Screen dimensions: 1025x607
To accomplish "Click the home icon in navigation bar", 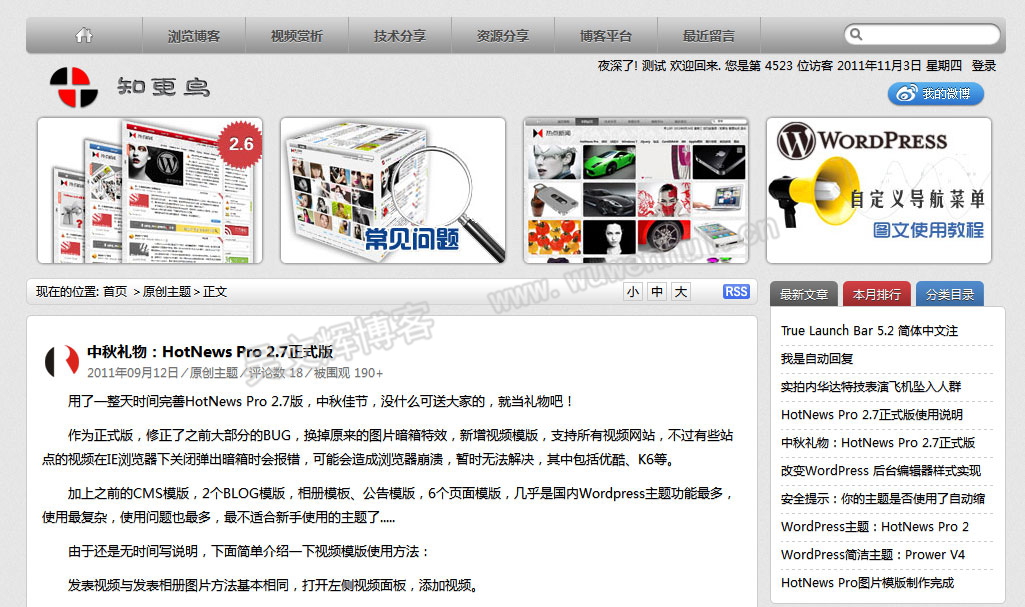I will 84,35.
